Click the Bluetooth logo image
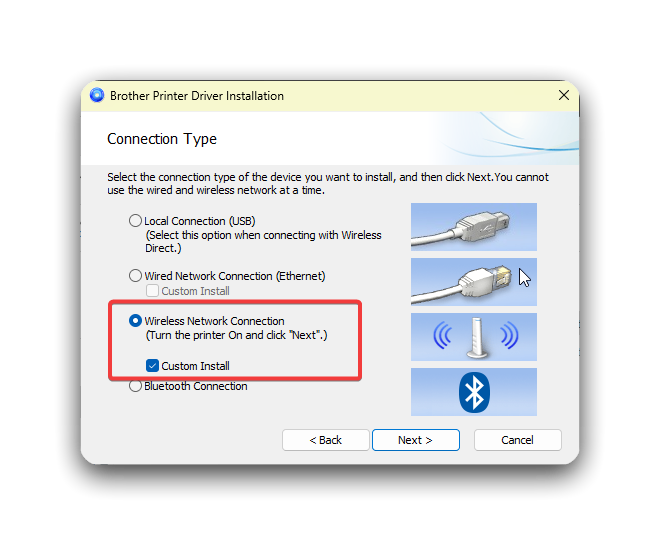 474,392
